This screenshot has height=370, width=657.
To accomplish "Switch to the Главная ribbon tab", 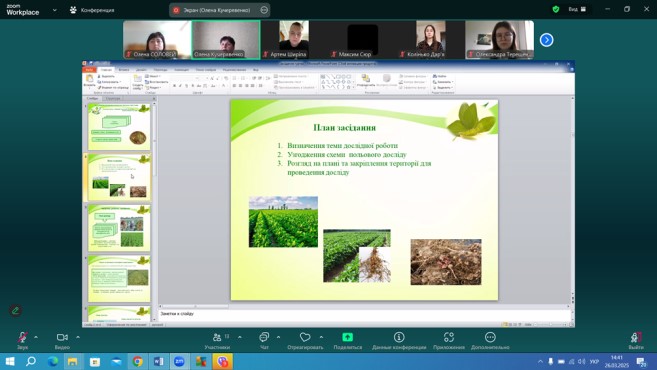I will click(x=106, y=70).
